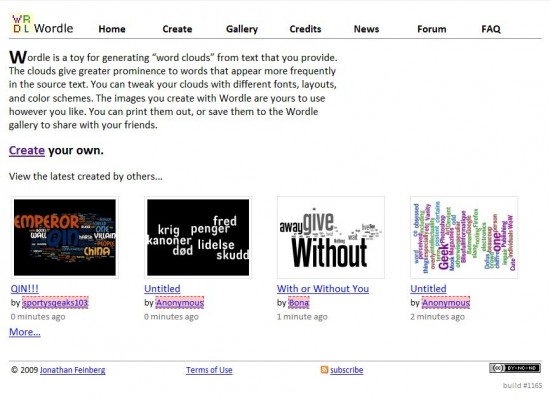
Task: Open the Jonathan Feinberg footer link
Action: tap(73, 370)
